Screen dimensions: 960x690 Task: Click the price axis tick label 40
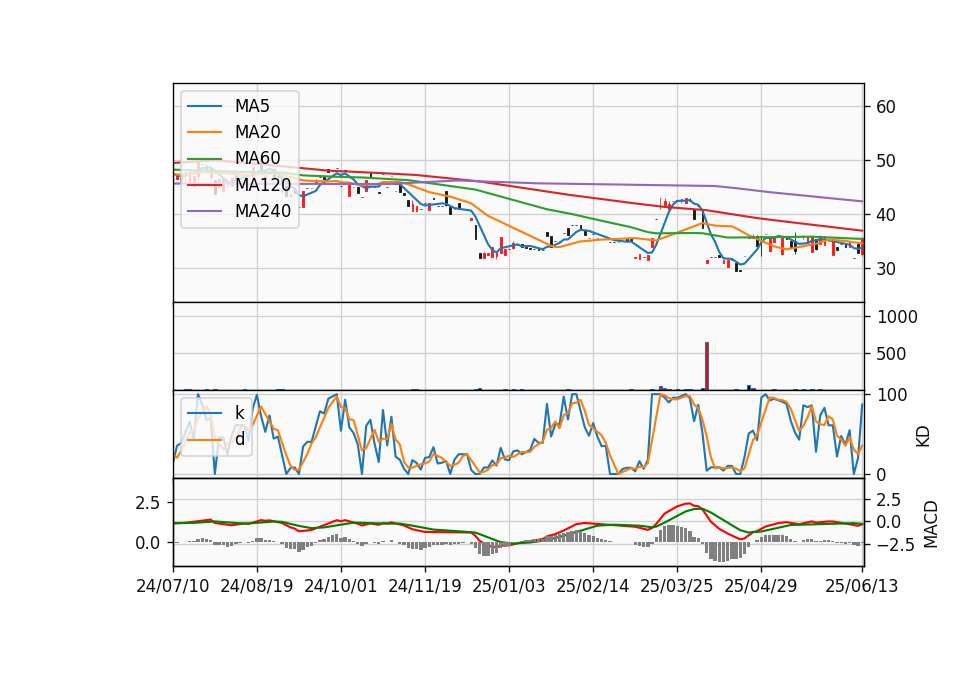coord(885,215)
